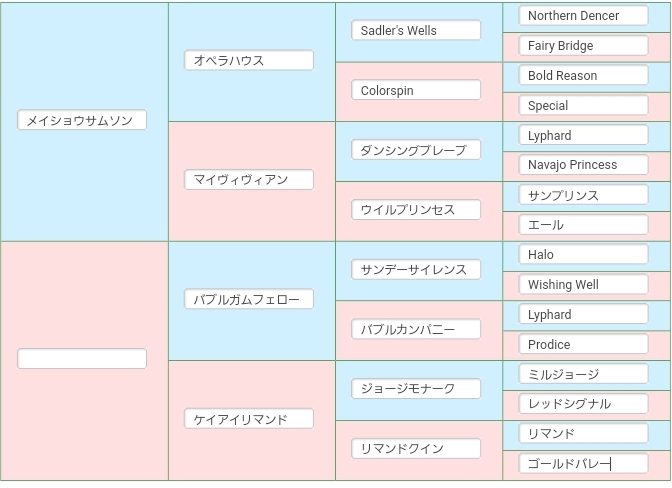The image size is (672, 488).
Task: Click the バブルカンパニー field
Action: (416, 329)
